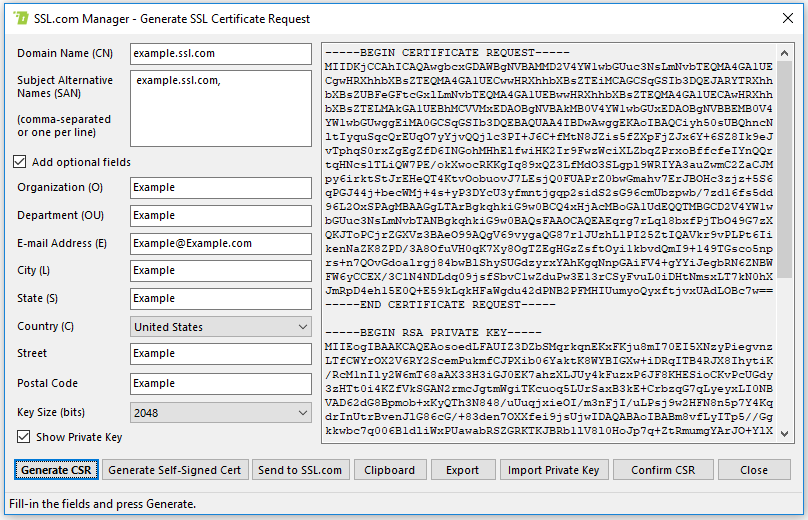Click inside the Subject Alternative Names box

[x=221, y=107]
